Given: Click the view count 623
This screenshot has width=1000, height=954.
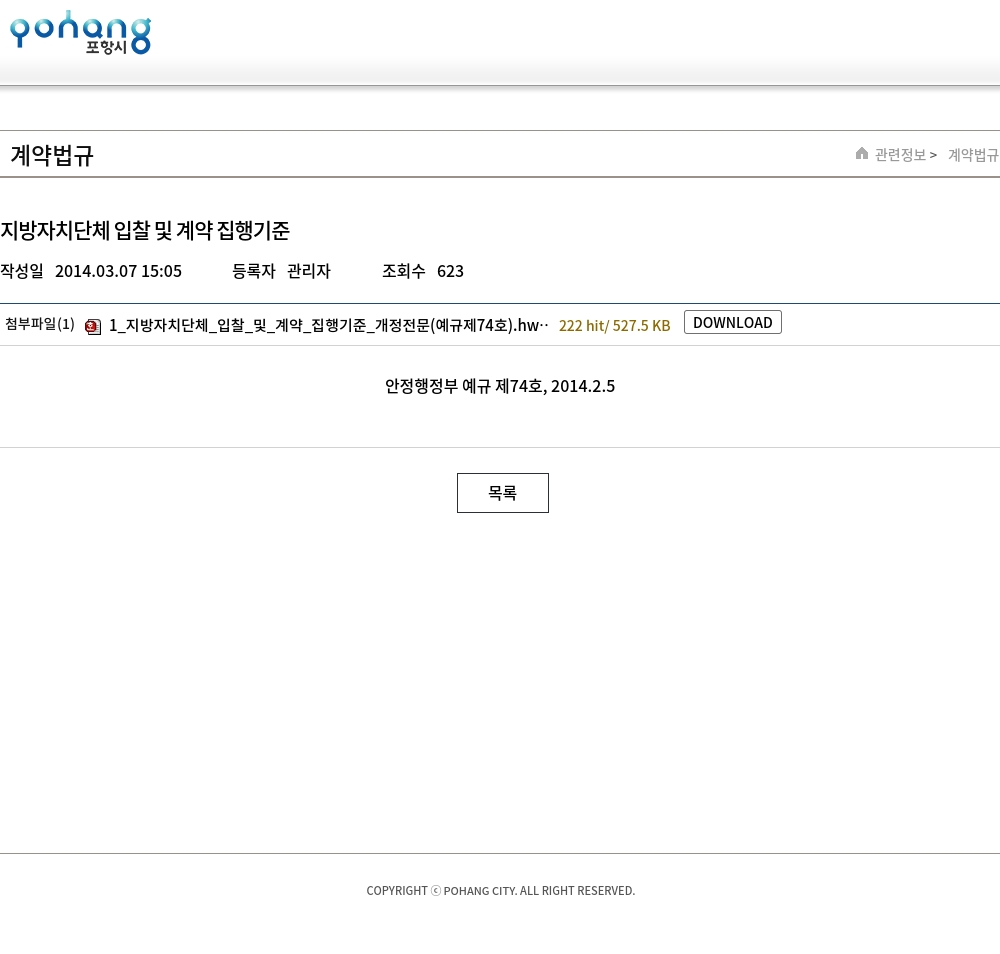Looking at the screenshot, I should [450, 271].
